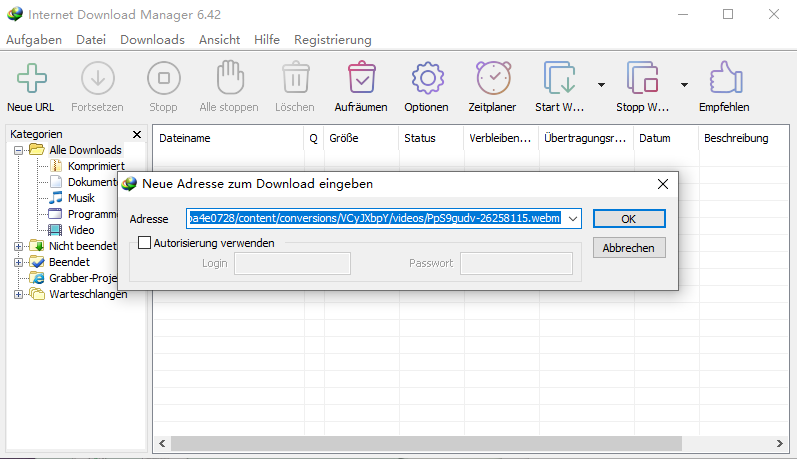797x459 pixels.
Task: Sort by the Datum column header
Action: point(666,138)
